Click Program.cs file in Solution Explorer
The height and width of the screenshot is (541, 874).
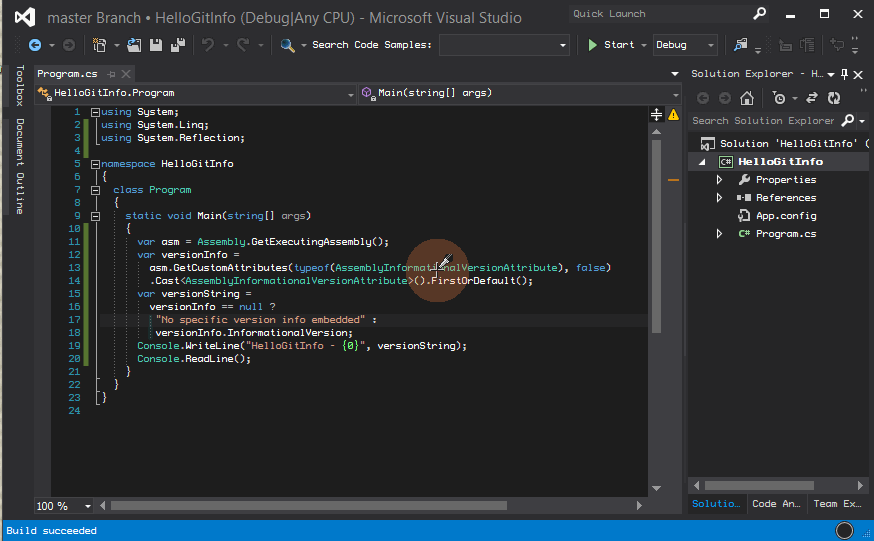[x=786, y=234]
